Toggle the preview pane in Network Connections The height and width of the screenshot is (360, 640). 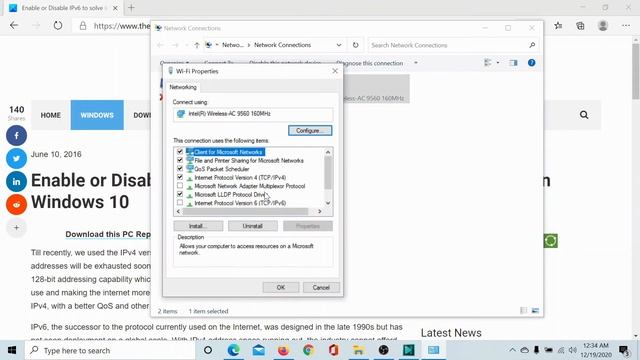pyautogui.click(x=513, y=63)
